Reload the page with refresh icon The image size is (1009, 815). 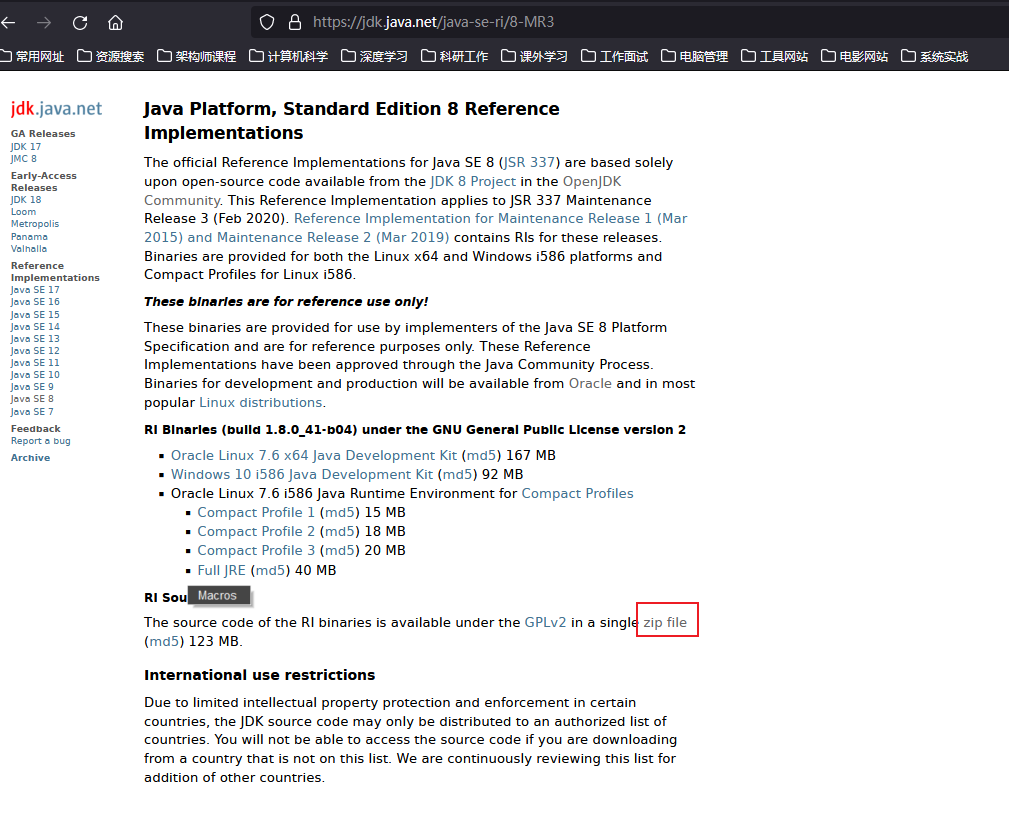click(x=80, y=23)
